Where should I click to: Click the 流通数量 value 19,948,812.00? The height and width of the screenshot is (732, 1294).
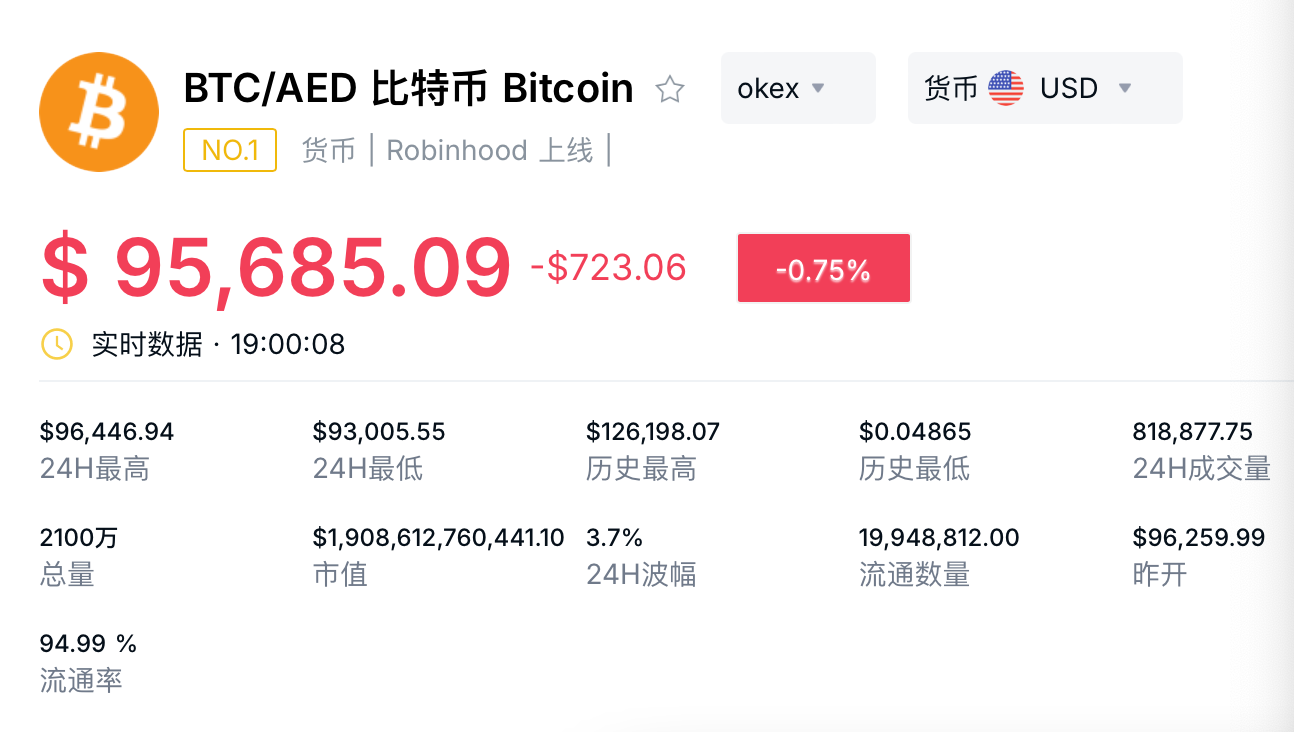[x=939, y=538]
